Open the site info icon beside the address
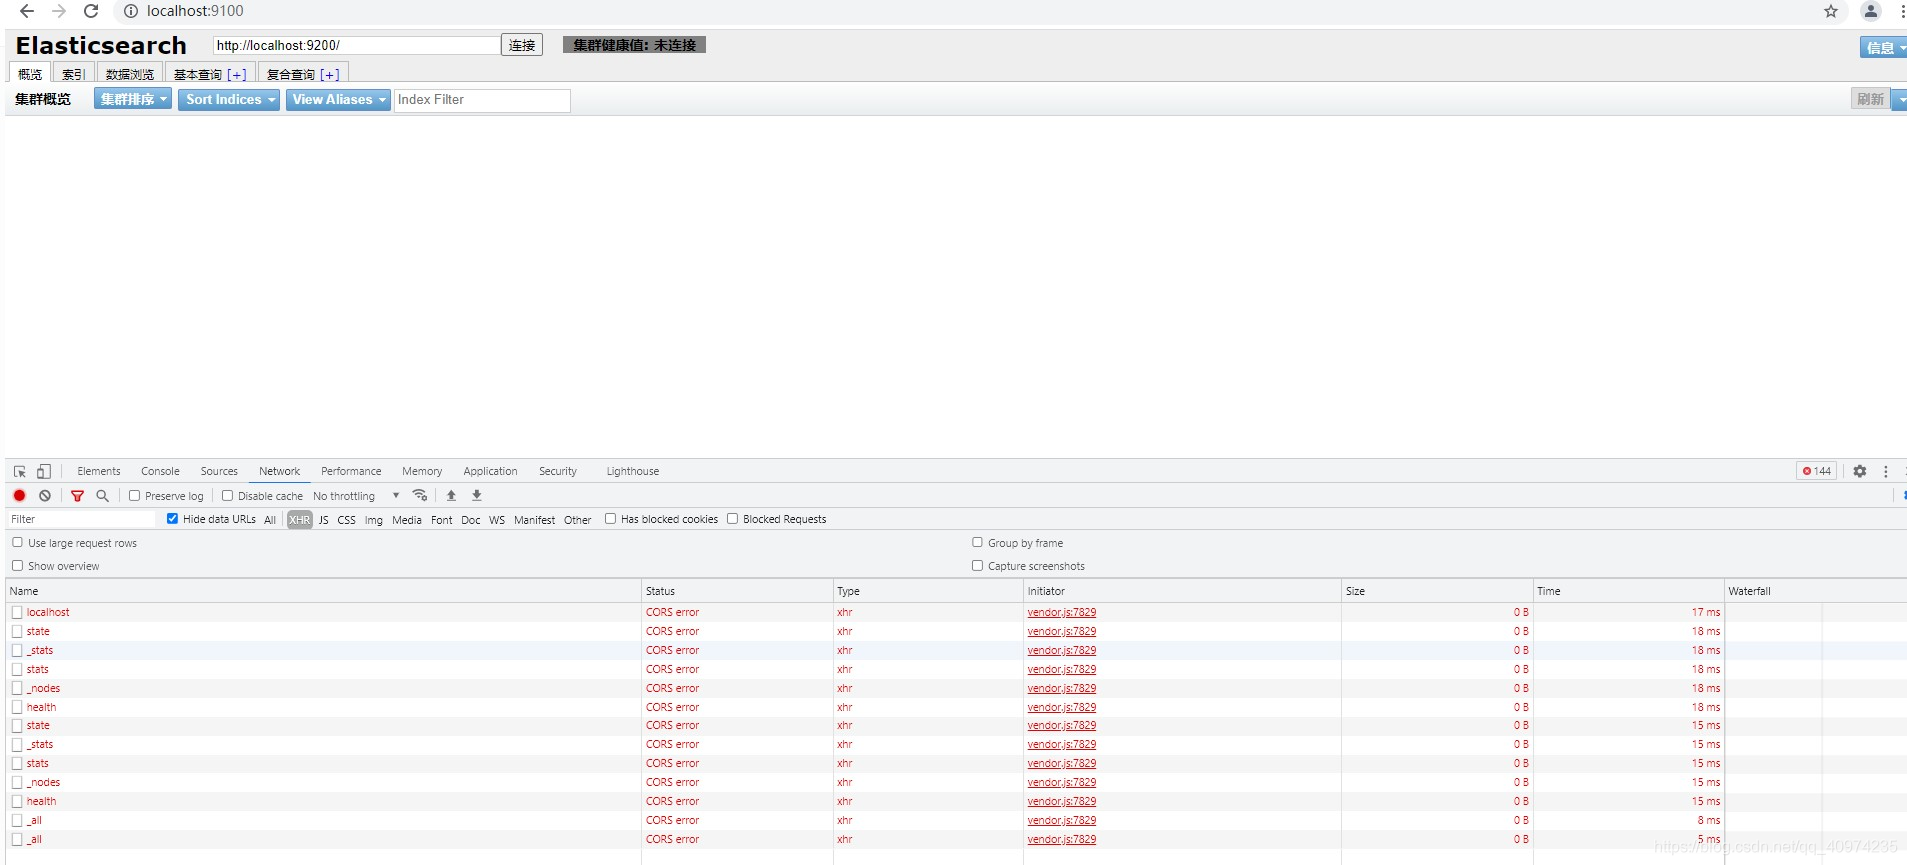The height and width of the screenshot is (865, 1907). pyautogui.click(x=131, y=11)
